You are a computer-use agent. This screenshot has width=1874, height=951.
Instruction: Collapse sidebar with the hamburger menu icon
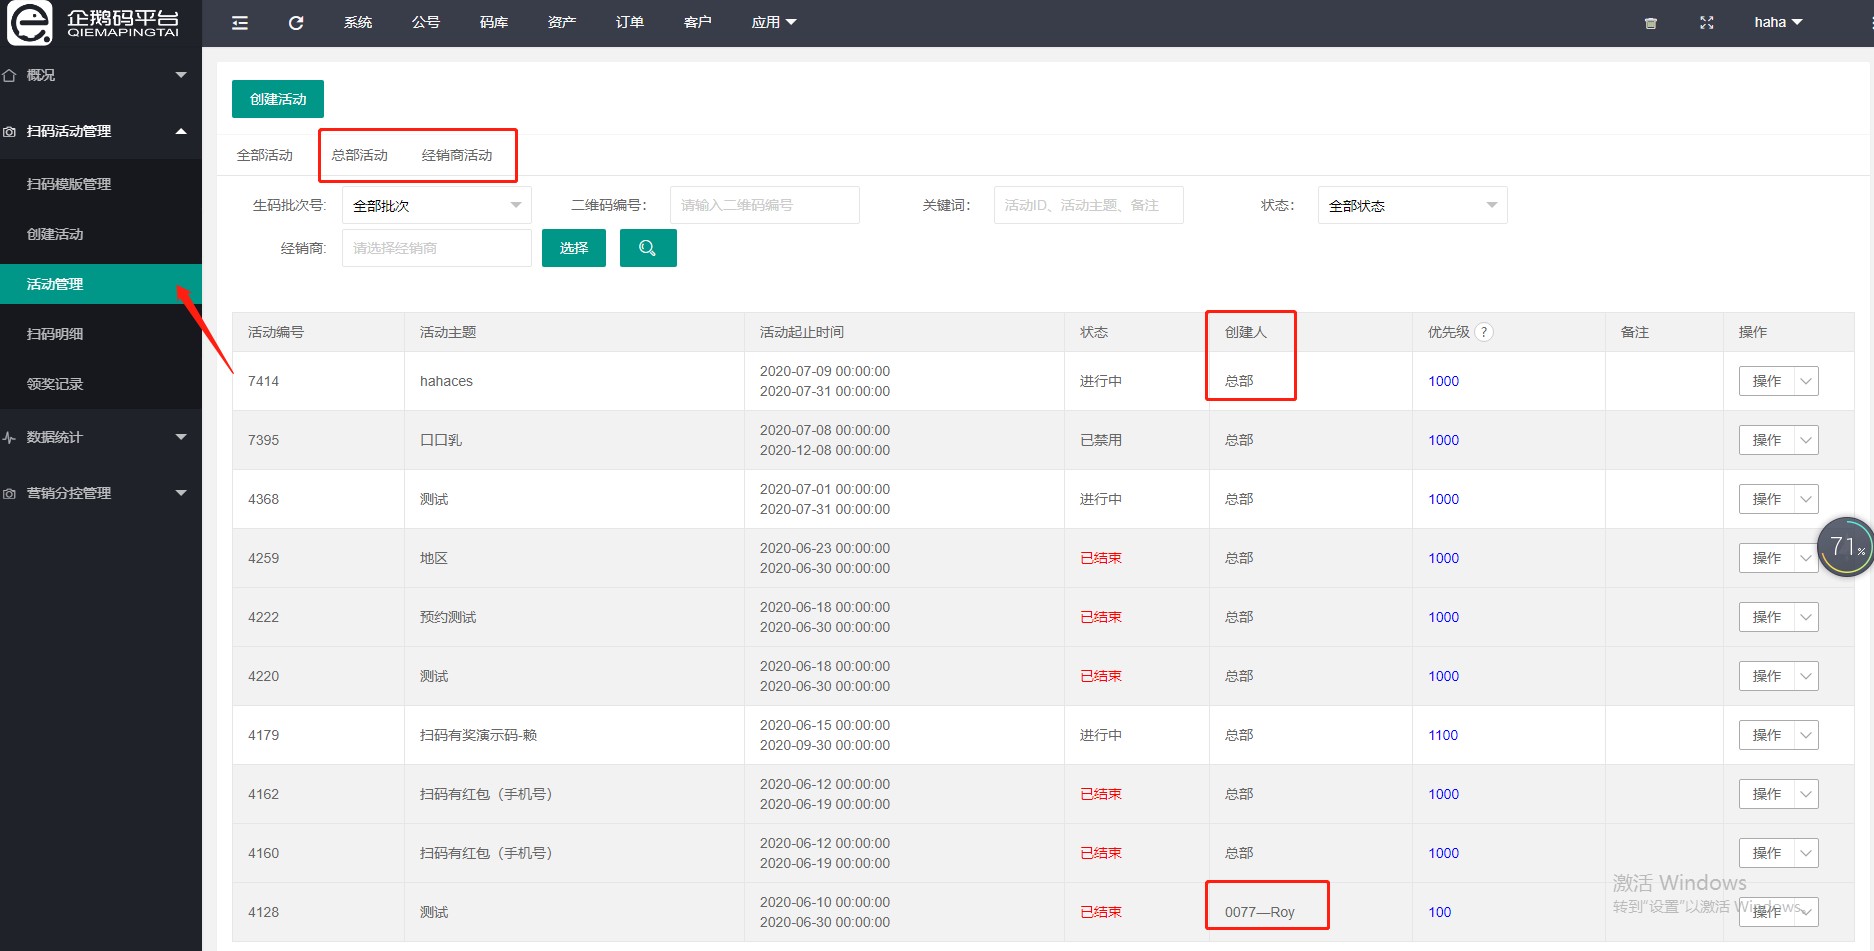click(240, 23)
